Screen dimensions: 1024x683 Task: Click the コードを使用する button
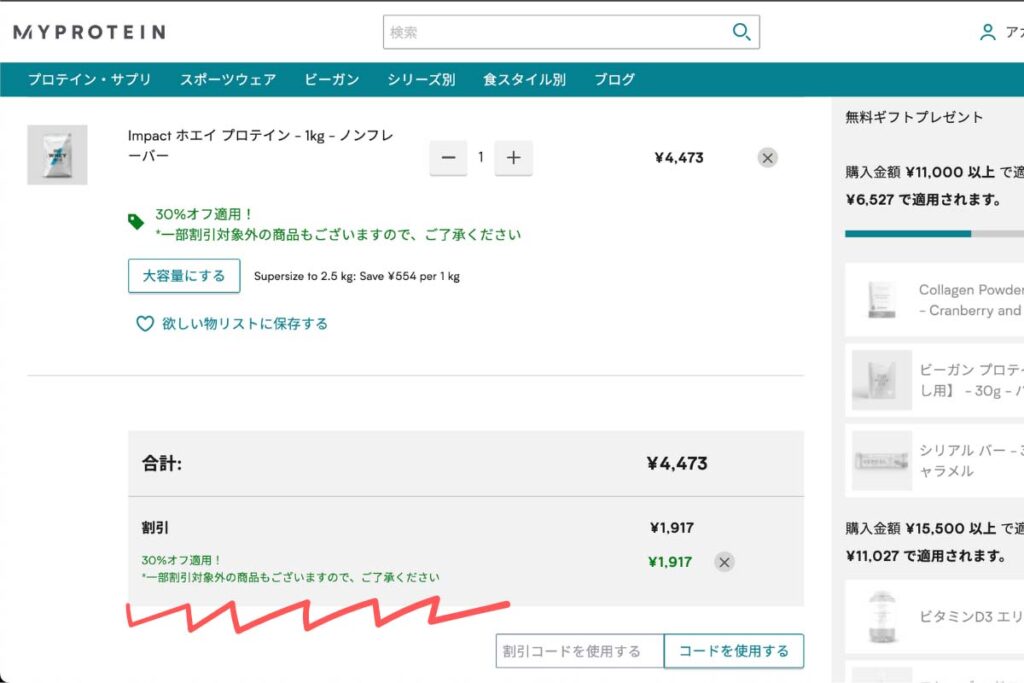pyautogui.click(x=734, y=651)
